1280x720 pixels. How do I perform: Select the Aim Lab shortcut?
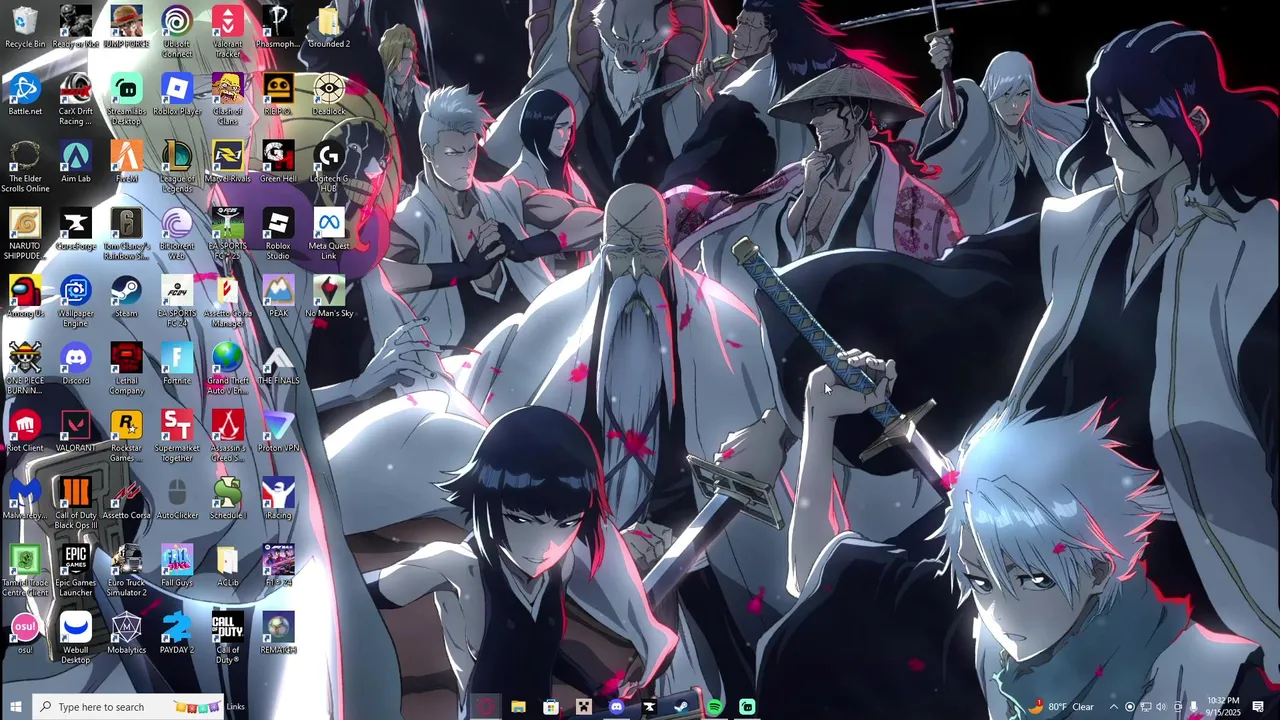coord(76,162)
